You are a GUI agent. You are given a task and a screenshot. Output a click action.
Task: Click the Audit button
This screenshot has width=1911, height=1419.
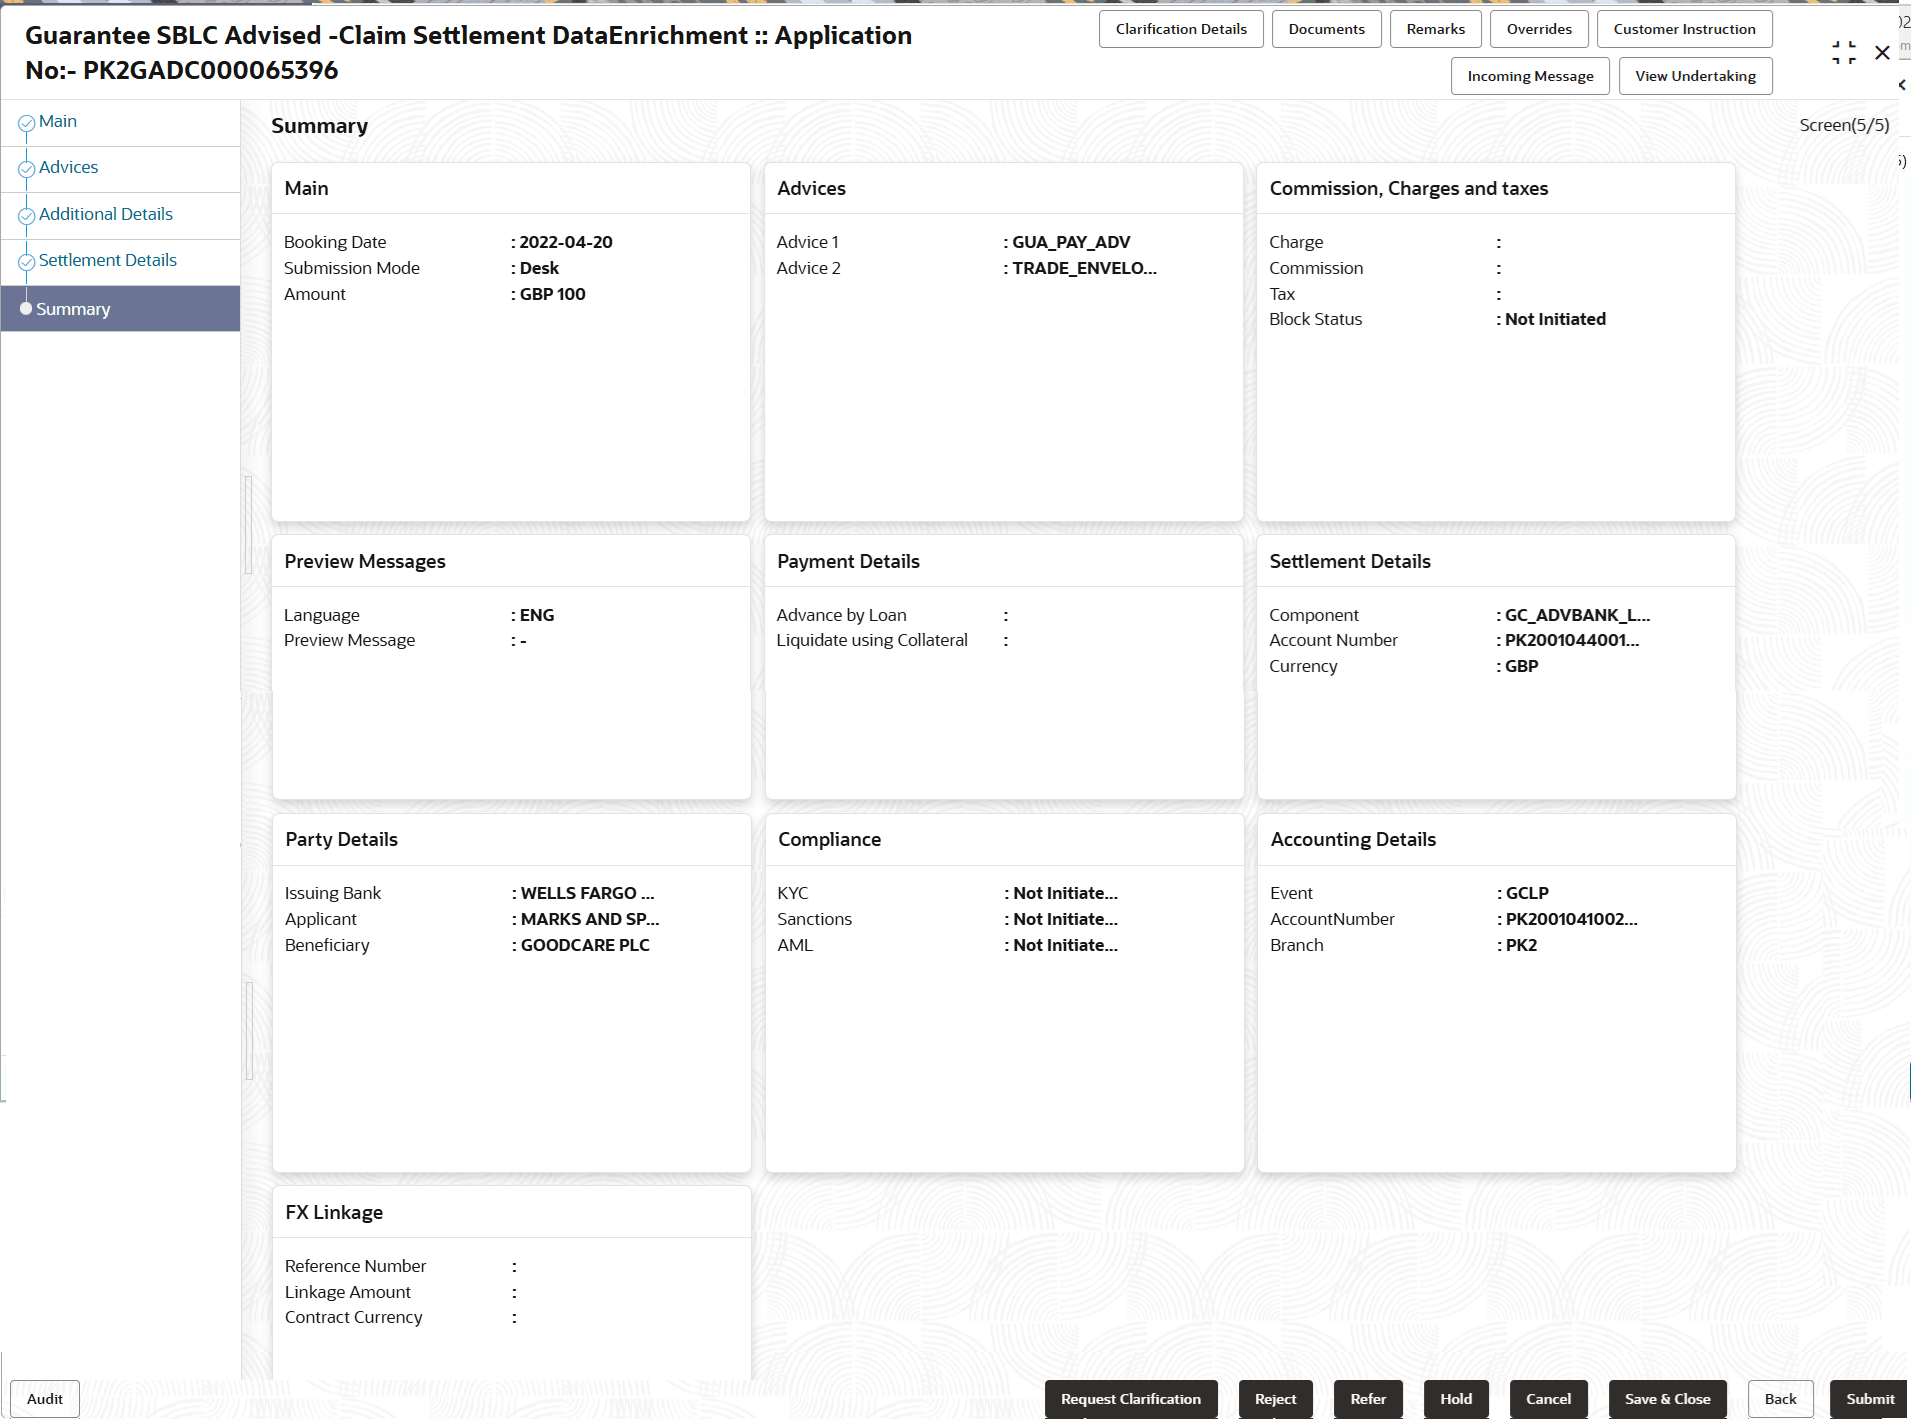point(45,1399)
